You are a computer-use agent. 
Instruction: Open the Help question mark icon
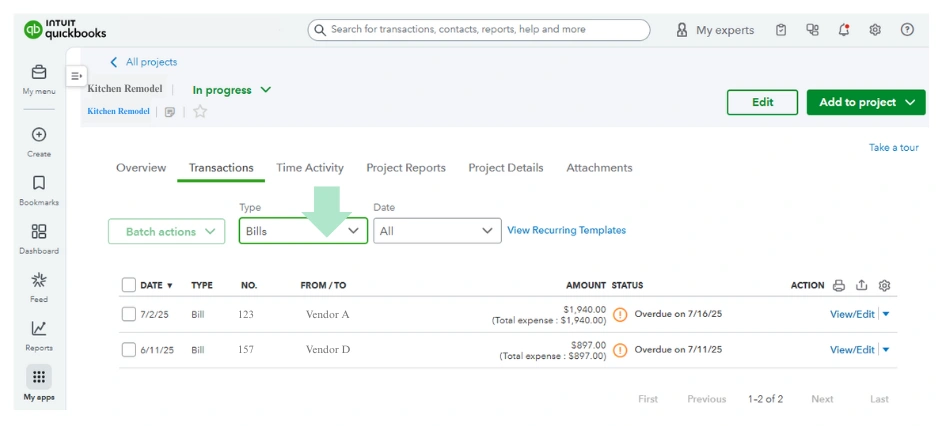pos(907,30)
